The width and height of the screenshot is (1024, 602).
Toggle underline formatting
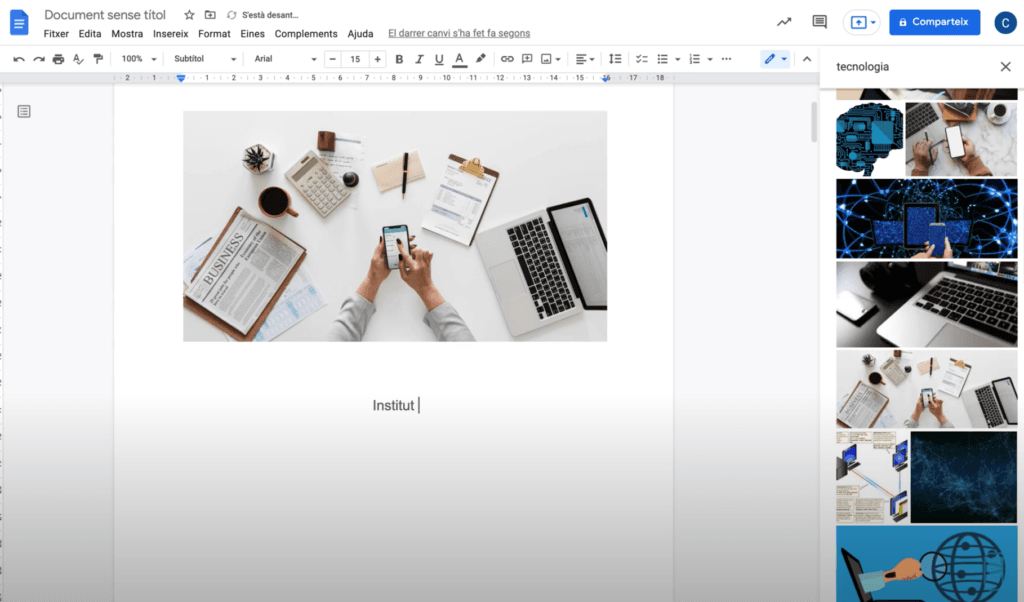click(439, 59)
